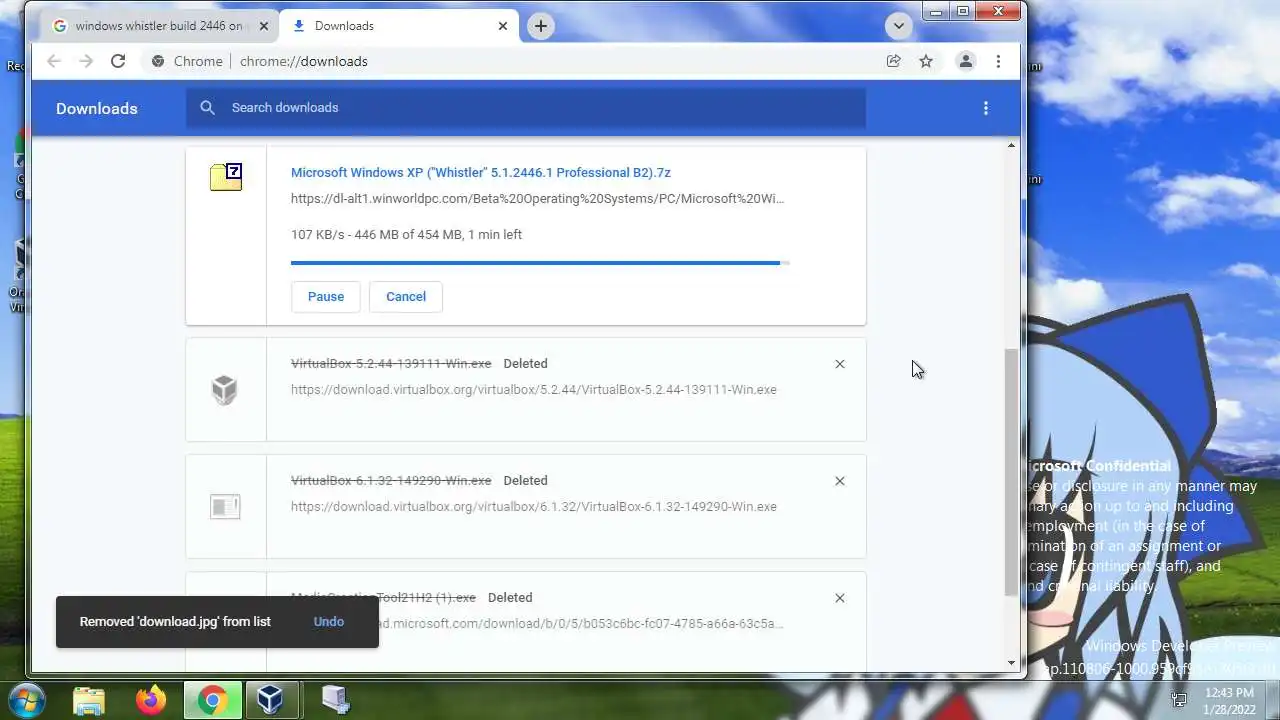Remove MediaCreationTool21H2 entry from list
Viewport: 1280px width, 720px height.
tap(840, 598)
